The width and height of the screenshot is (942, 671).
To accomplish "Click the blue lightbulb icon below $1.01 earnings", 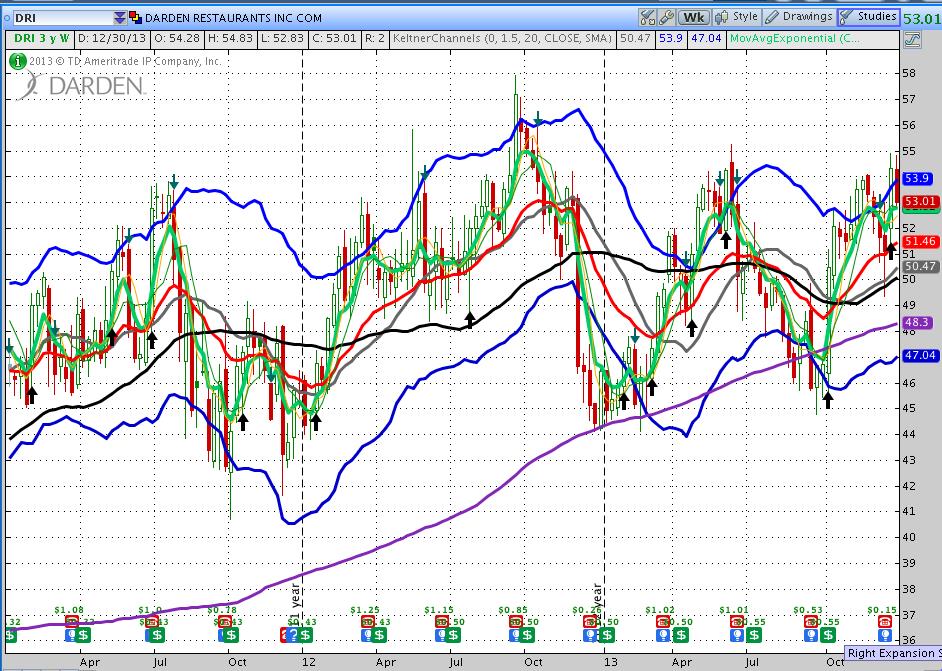I will [x=738, y=635].
